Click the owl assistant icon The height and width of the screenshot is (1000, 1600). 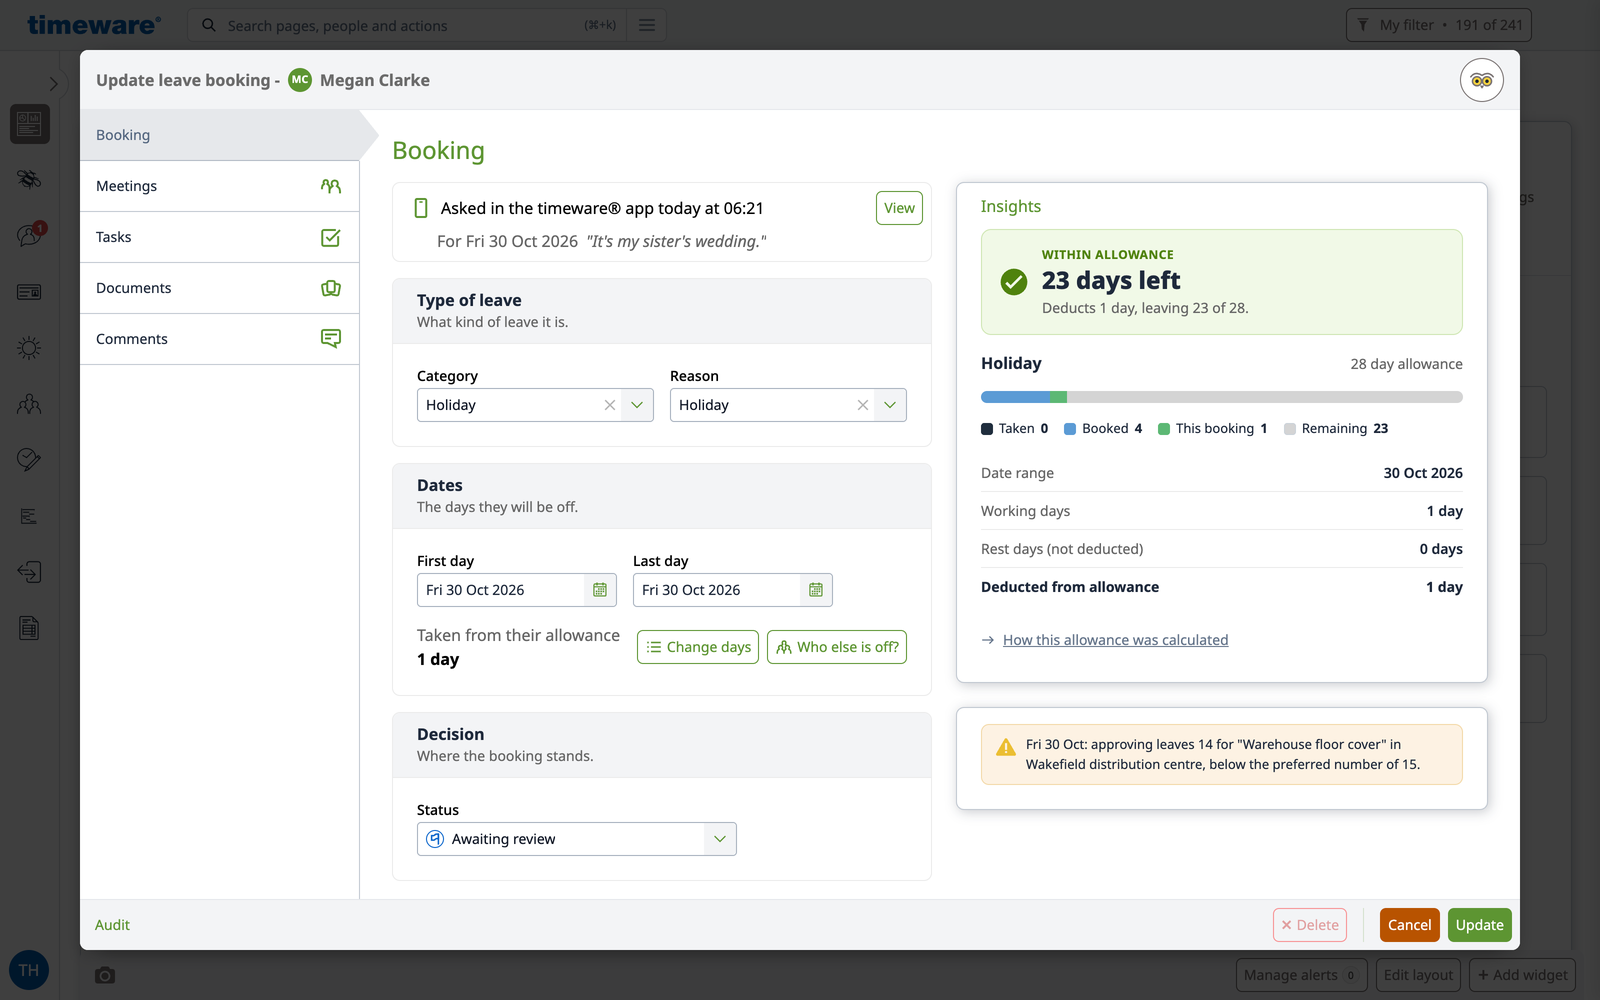(x=1481, y=80)
